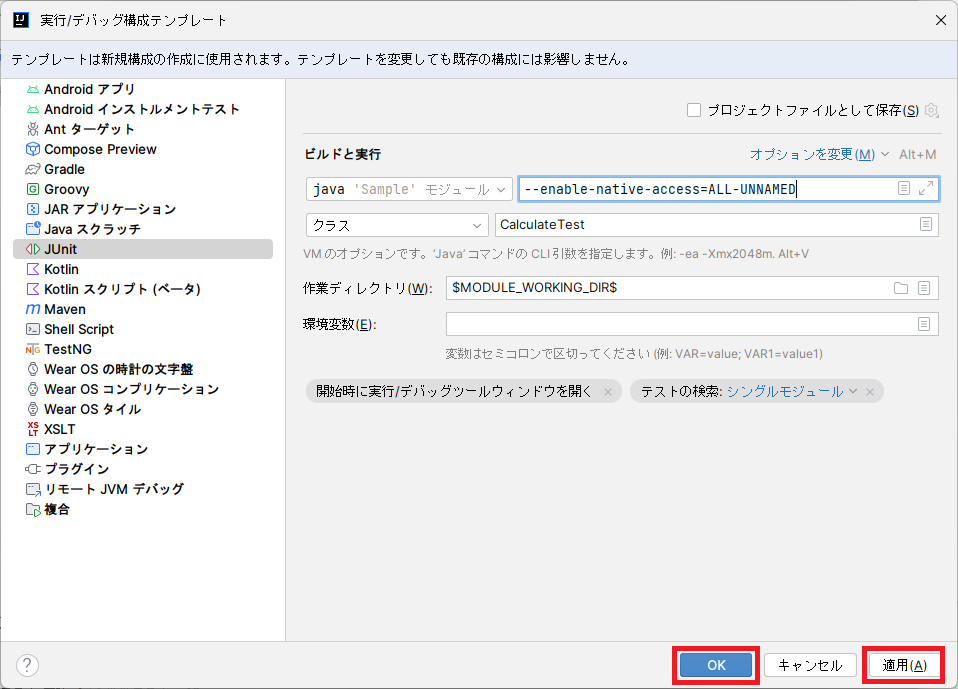Remove 開始時に実行/デバッグツールウィンドウを開く tag

click(x=608, y=392)
